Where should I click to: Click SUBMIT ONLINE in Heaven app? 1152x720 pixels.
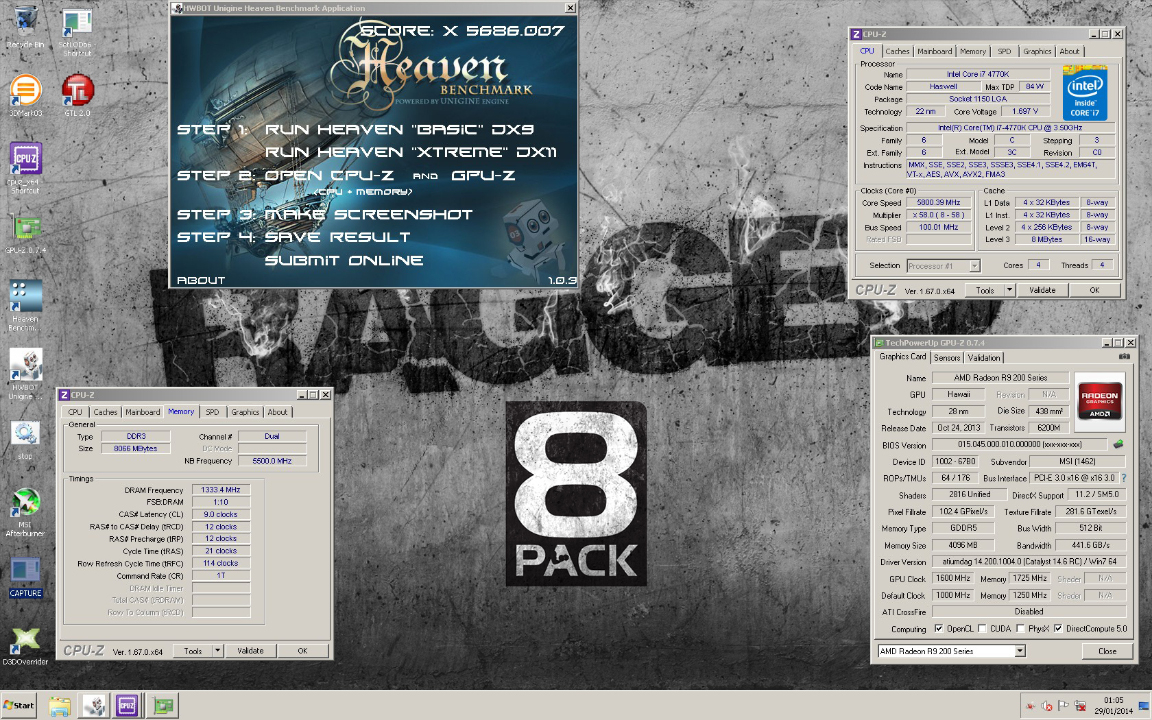[x=344, y=261]
